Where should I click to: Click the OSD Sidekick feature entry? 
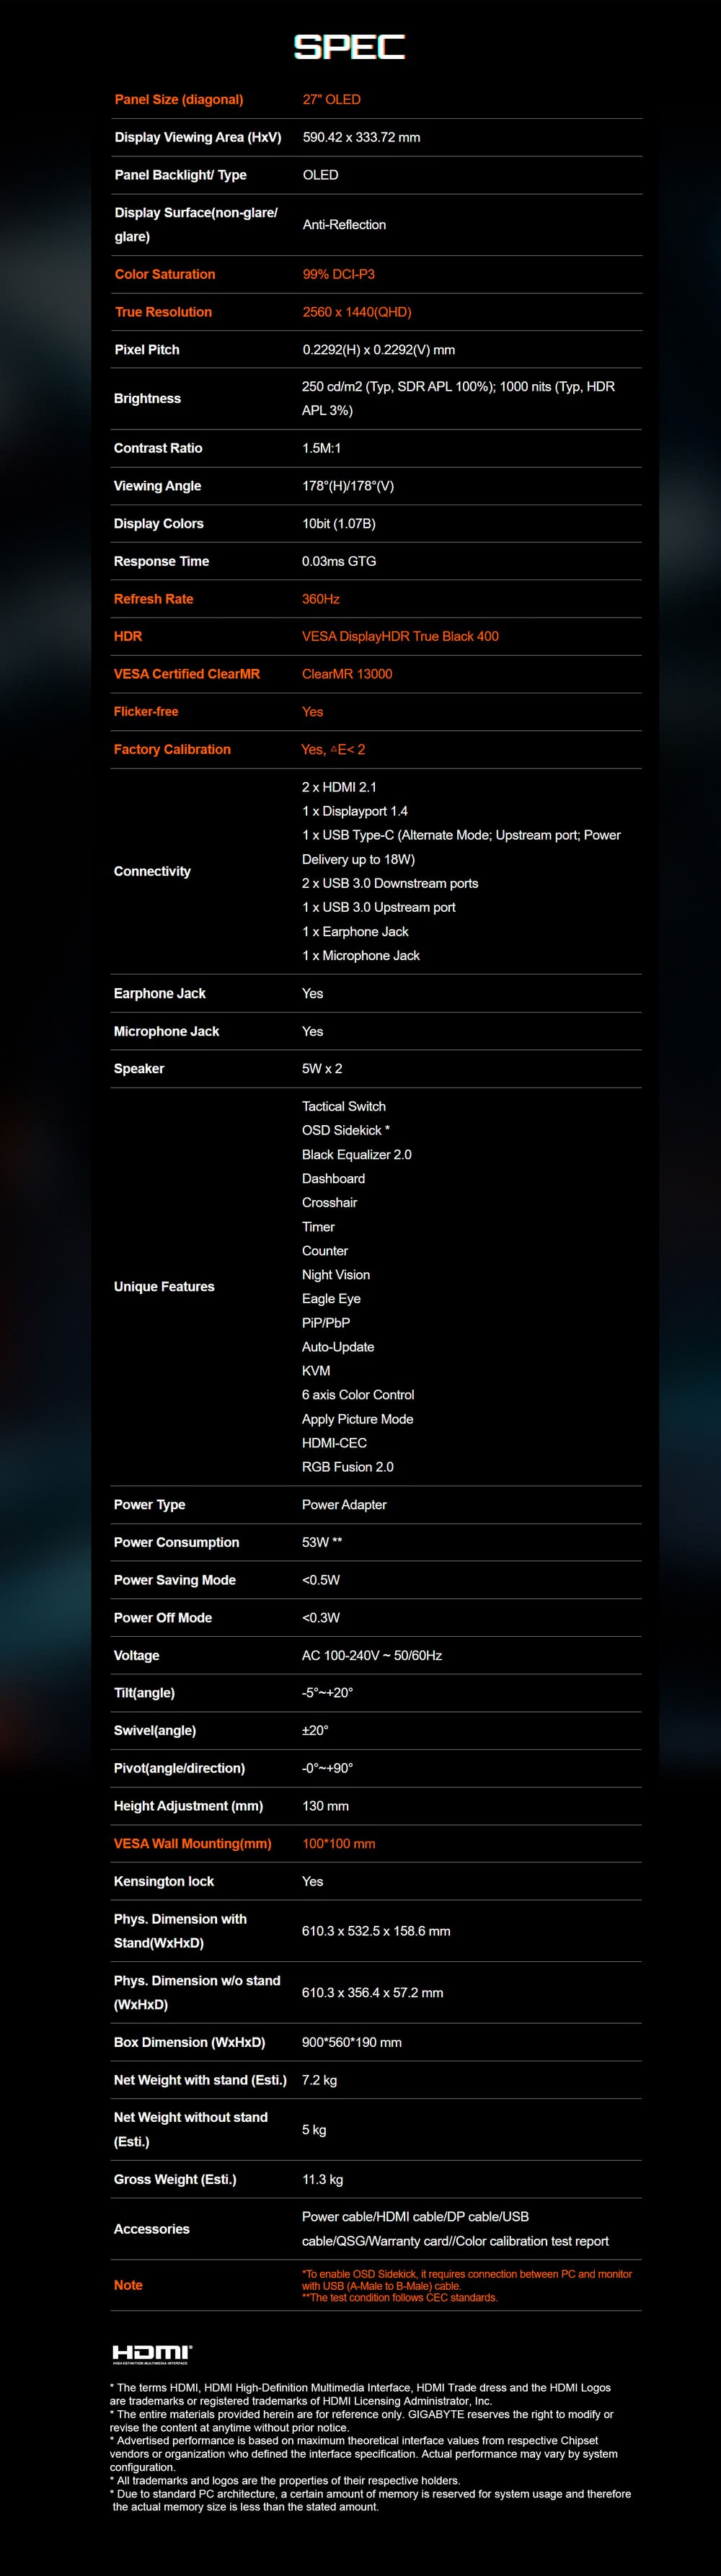point(345,1130)
